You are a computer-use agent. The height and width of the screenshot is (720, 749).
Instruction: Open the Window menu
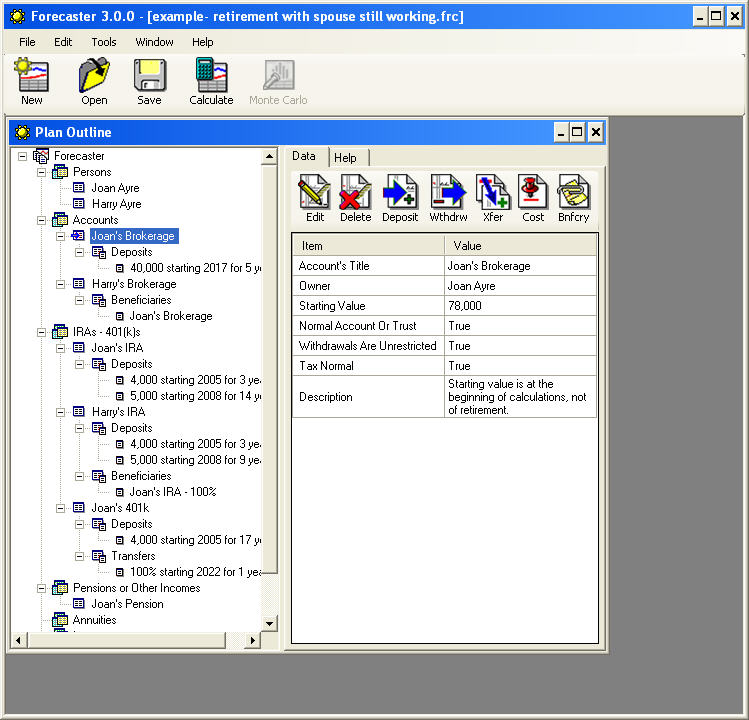pos(154,42)
